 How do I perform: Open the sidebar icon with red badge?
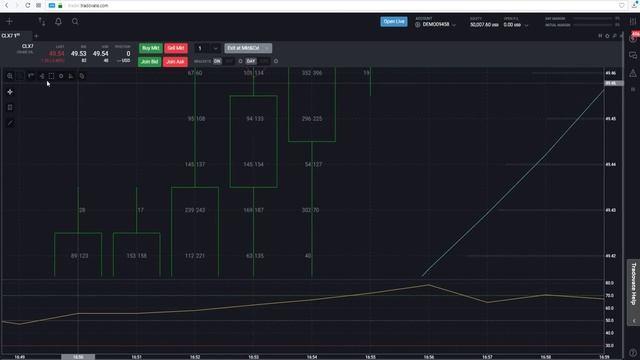pyautogui.click(x=633, y=38)
